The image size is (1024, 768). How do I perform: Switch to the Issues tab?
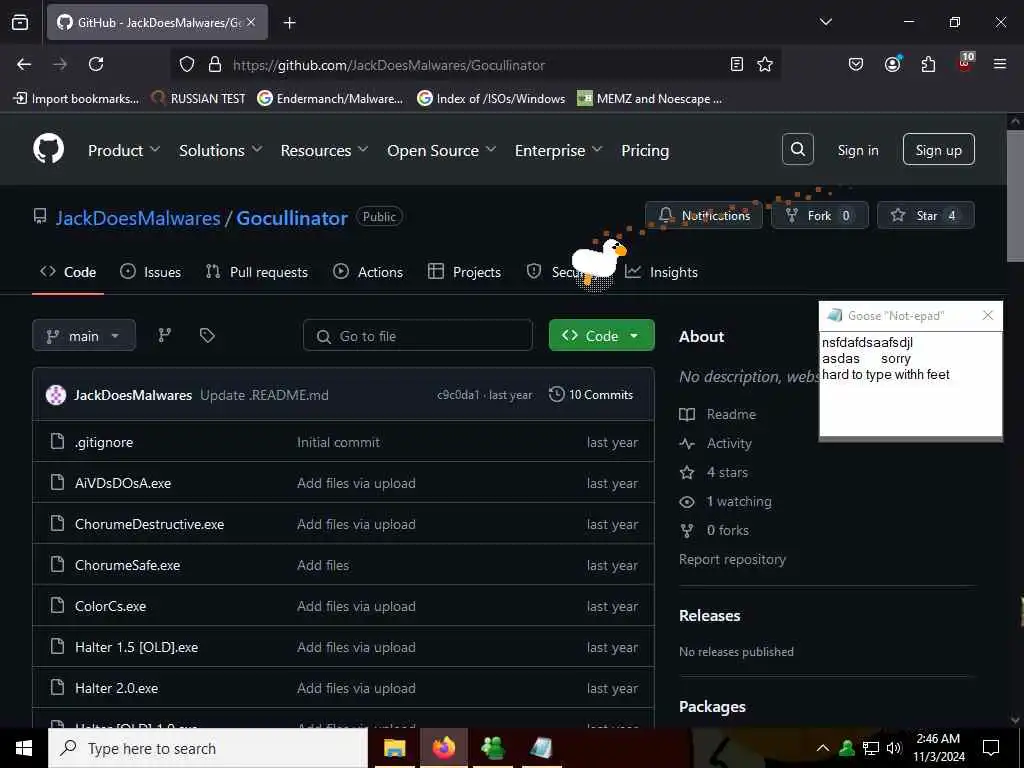[x=151, y=272]
